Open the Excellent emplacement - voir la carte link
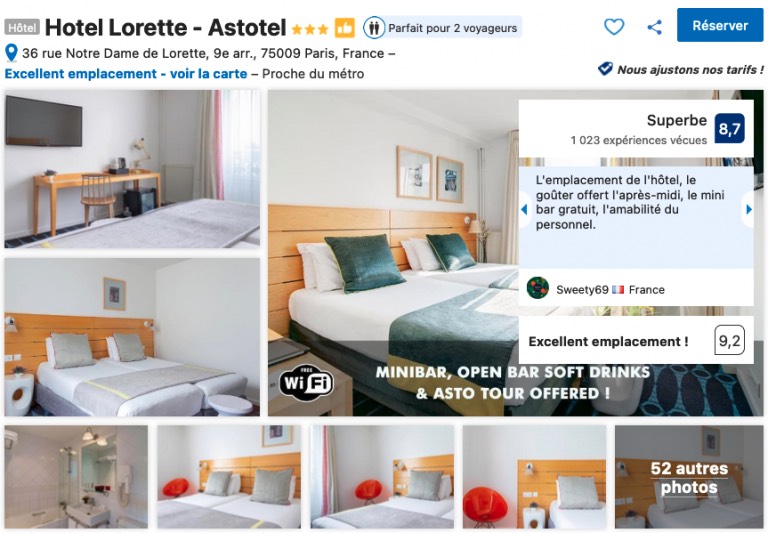Viewport: 768px width, 533px height. 126,74
